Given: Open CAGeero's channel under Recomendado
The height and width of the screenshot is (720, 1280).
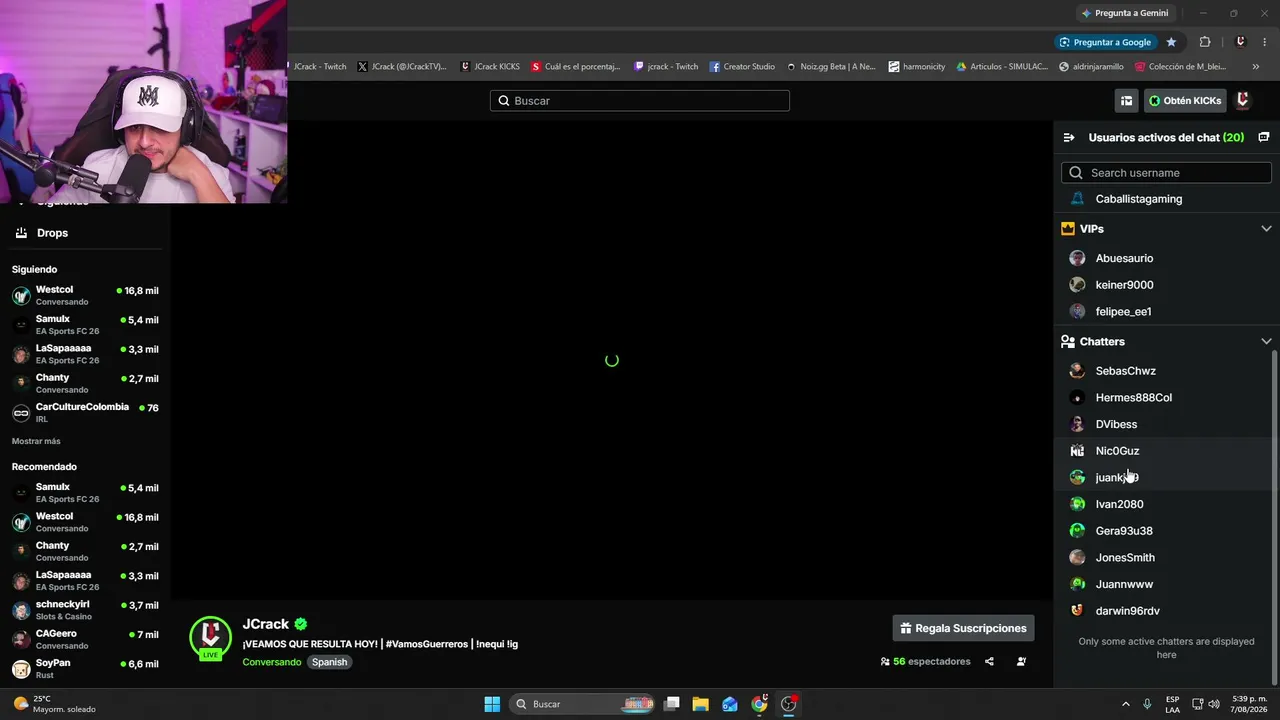Looking at the screenshot, I should 85,639.
